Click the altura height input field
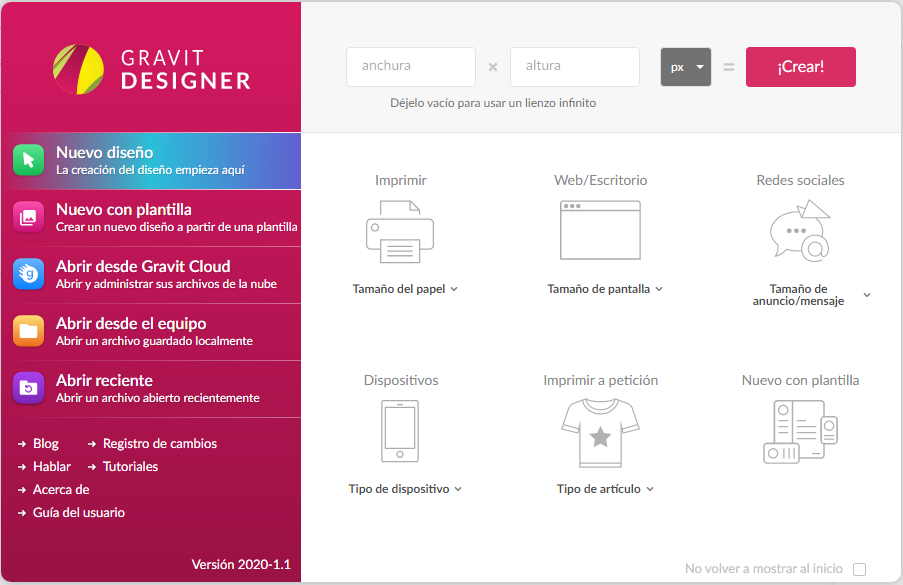The image size is (903, 585). click(x=575, y=67)
